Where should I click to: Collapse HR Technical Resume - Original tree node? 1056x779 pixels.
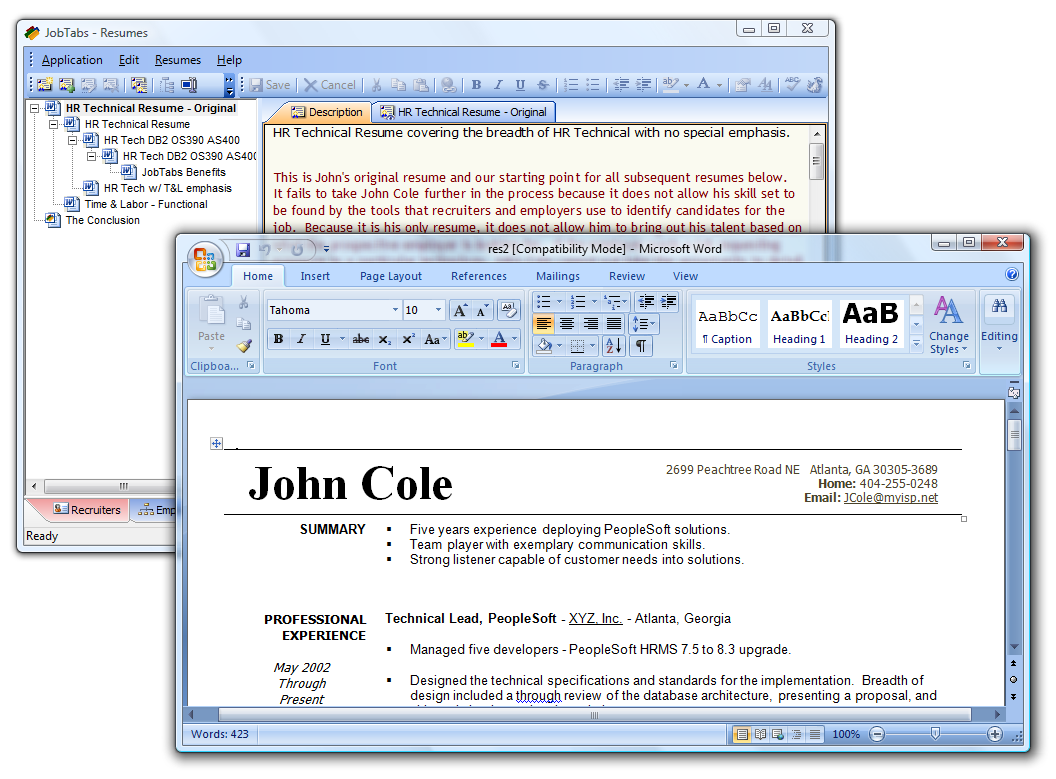pos(35,108)
